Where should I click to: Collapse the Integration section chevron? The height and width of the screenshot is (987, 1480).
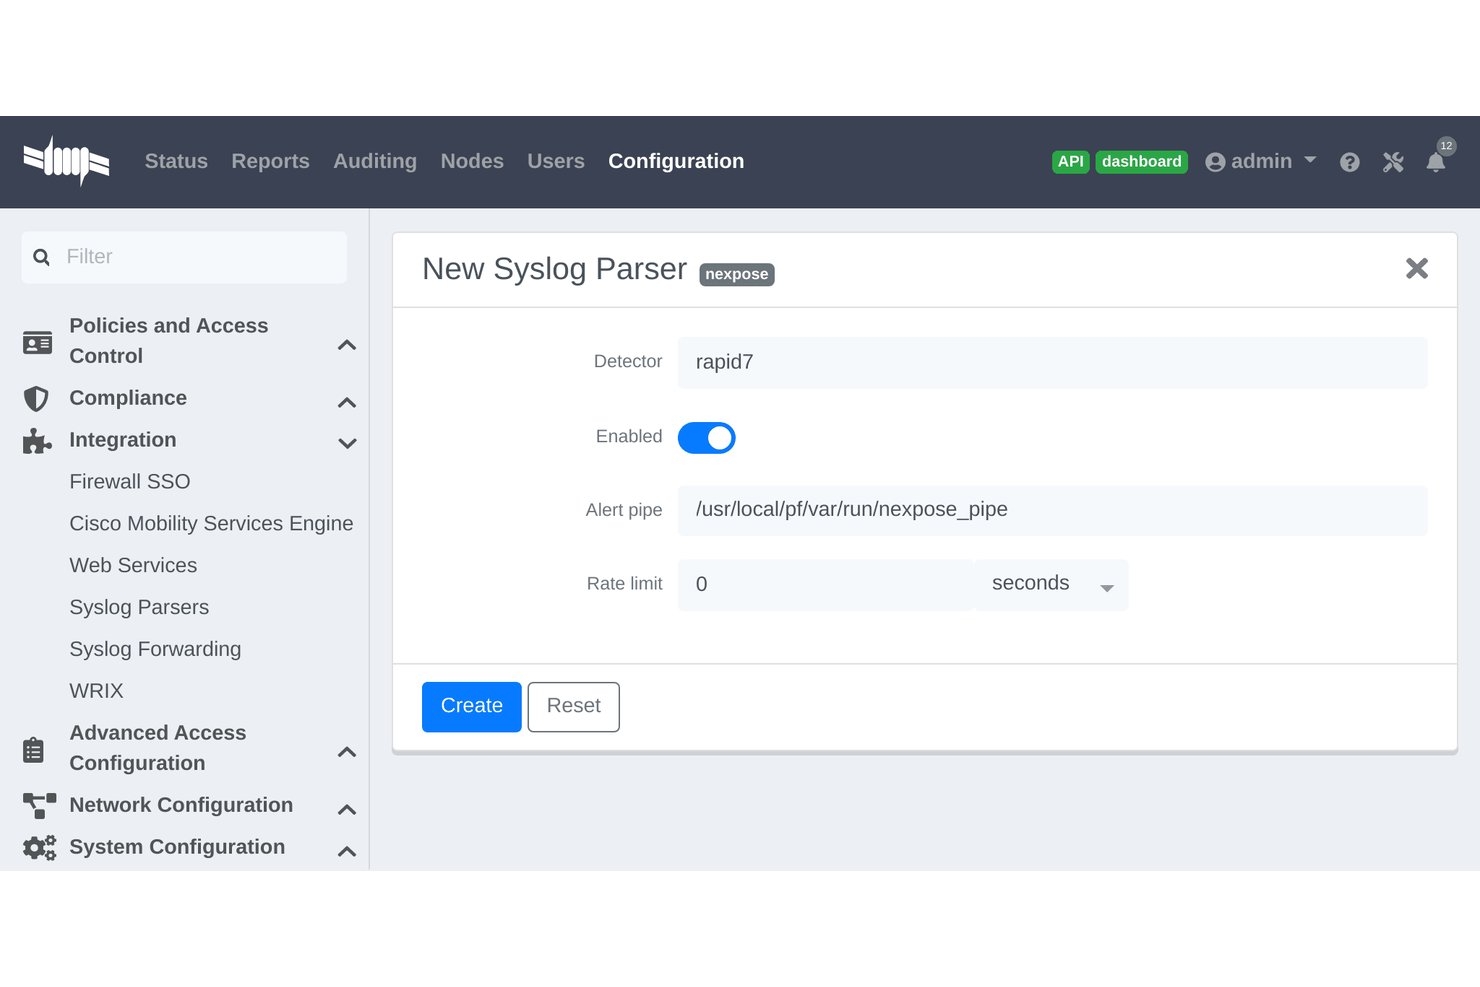tap(347, 443)
